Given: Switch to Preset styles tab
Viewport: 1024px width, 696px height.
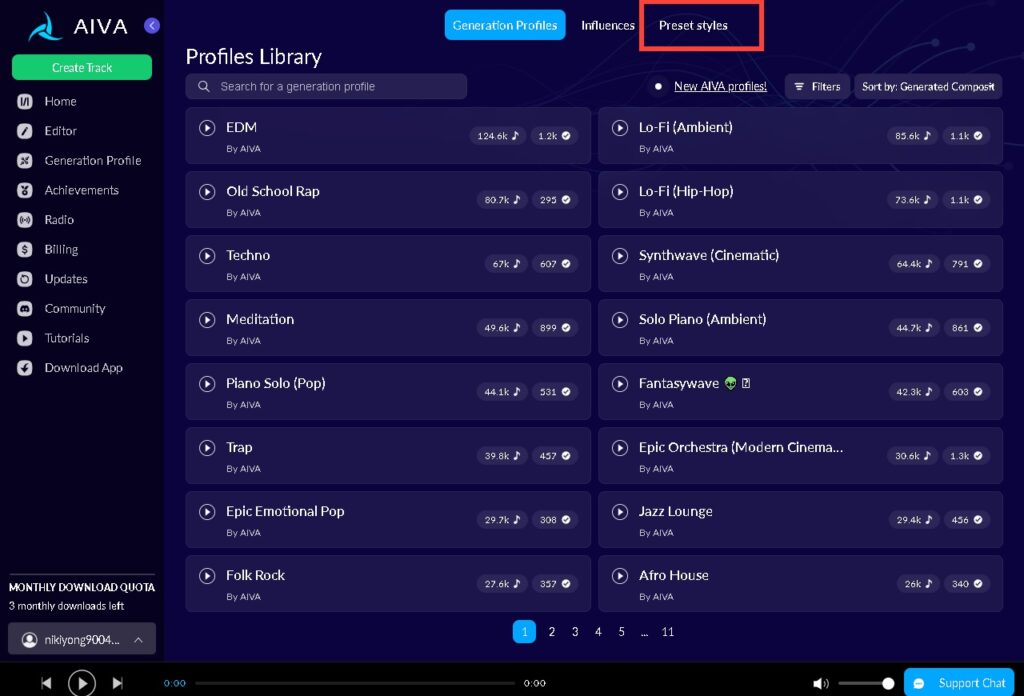Looking at the screenshot, I should point(693,25).
